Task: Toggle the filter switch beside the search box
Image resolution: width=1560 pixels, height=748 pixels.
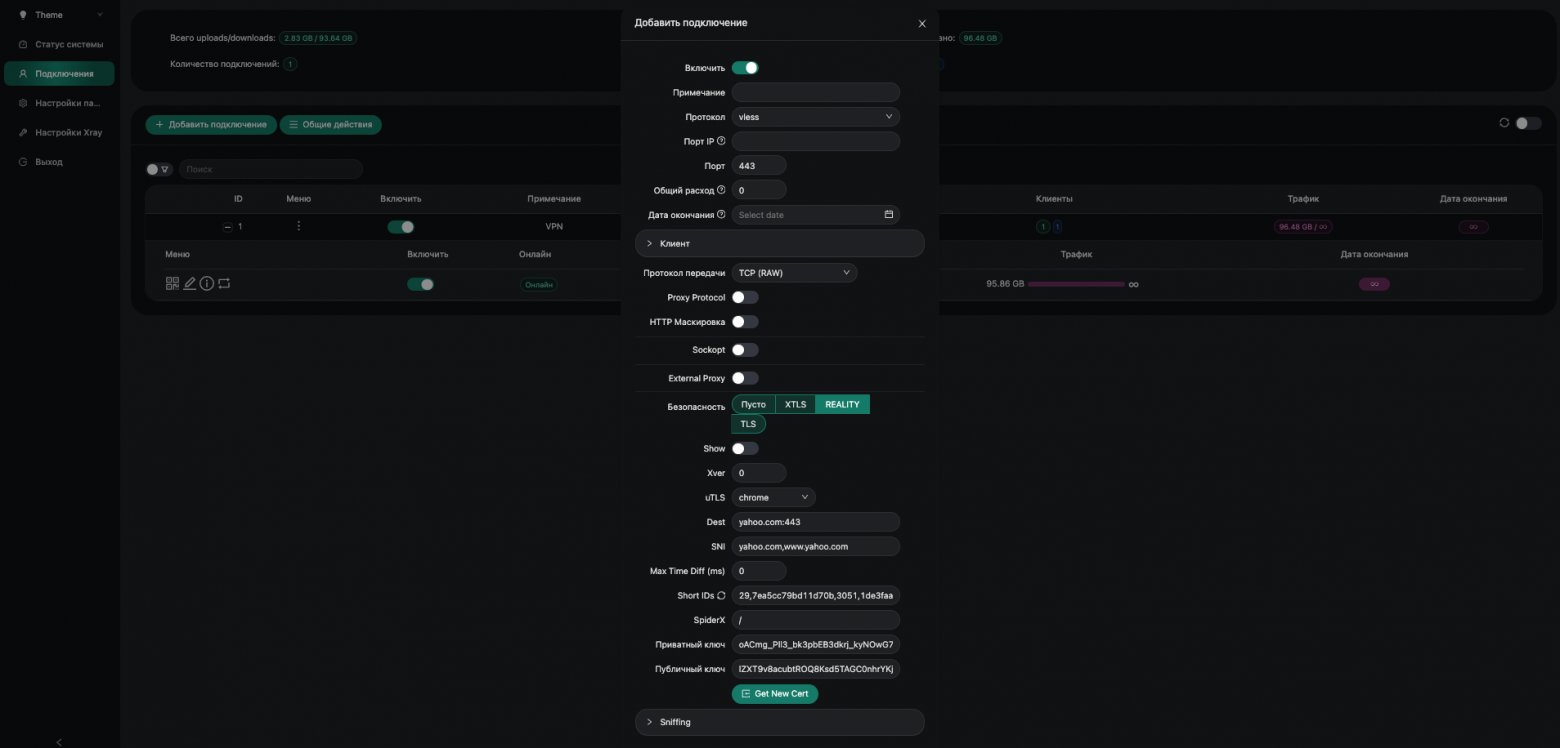Action: (158, 169)
